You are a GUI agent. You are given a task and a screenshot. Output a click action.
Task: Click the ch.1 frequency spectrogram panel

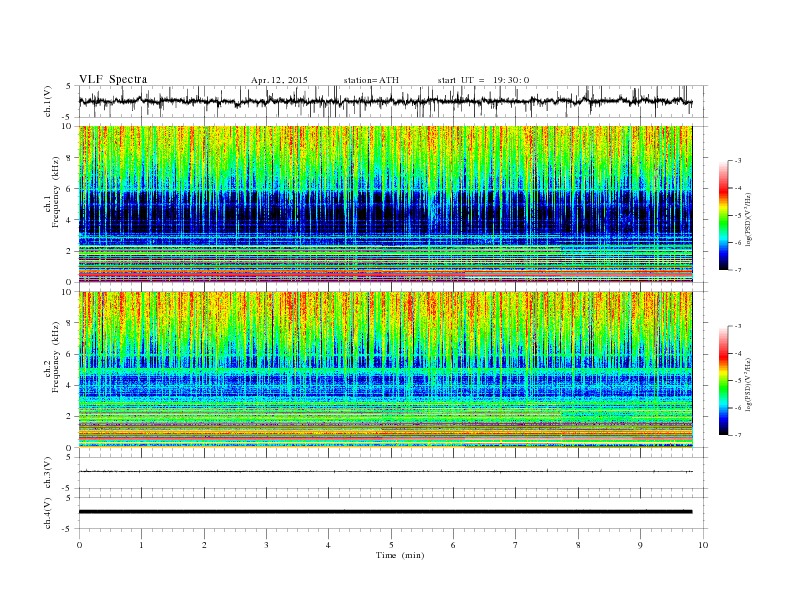point(385,204)
